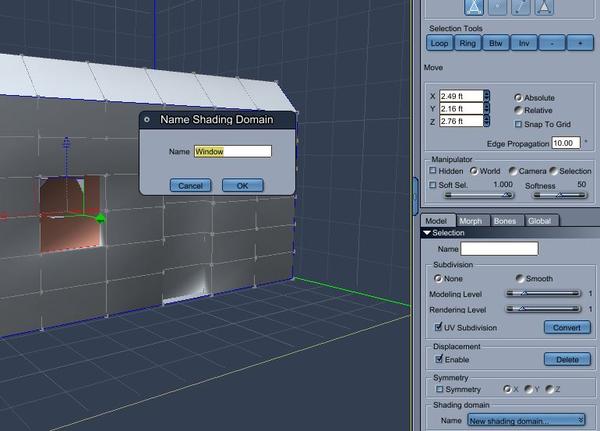Grow selection with the plus button

(580, 43)
